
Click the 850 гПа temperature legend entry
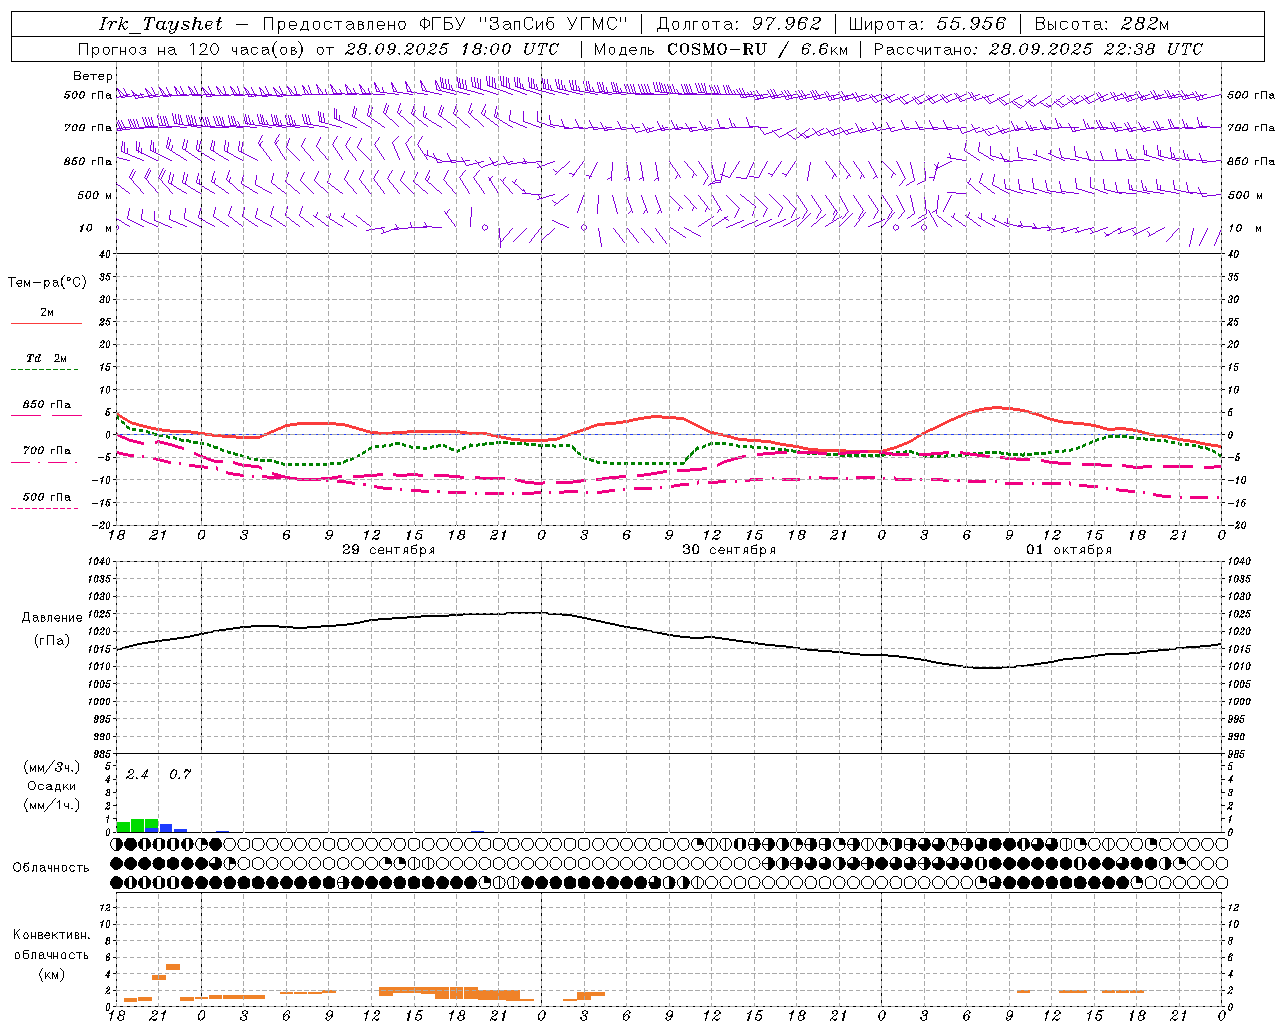tap(47, 405)
